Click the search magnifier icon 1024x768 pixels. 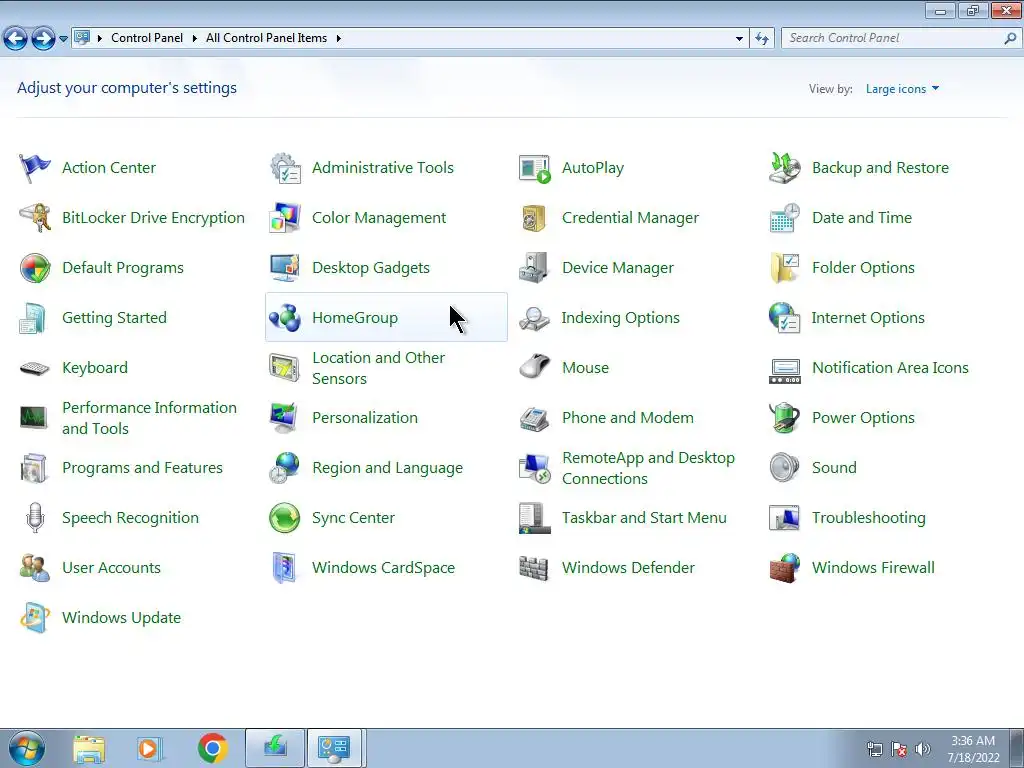tap(1010, 39)
